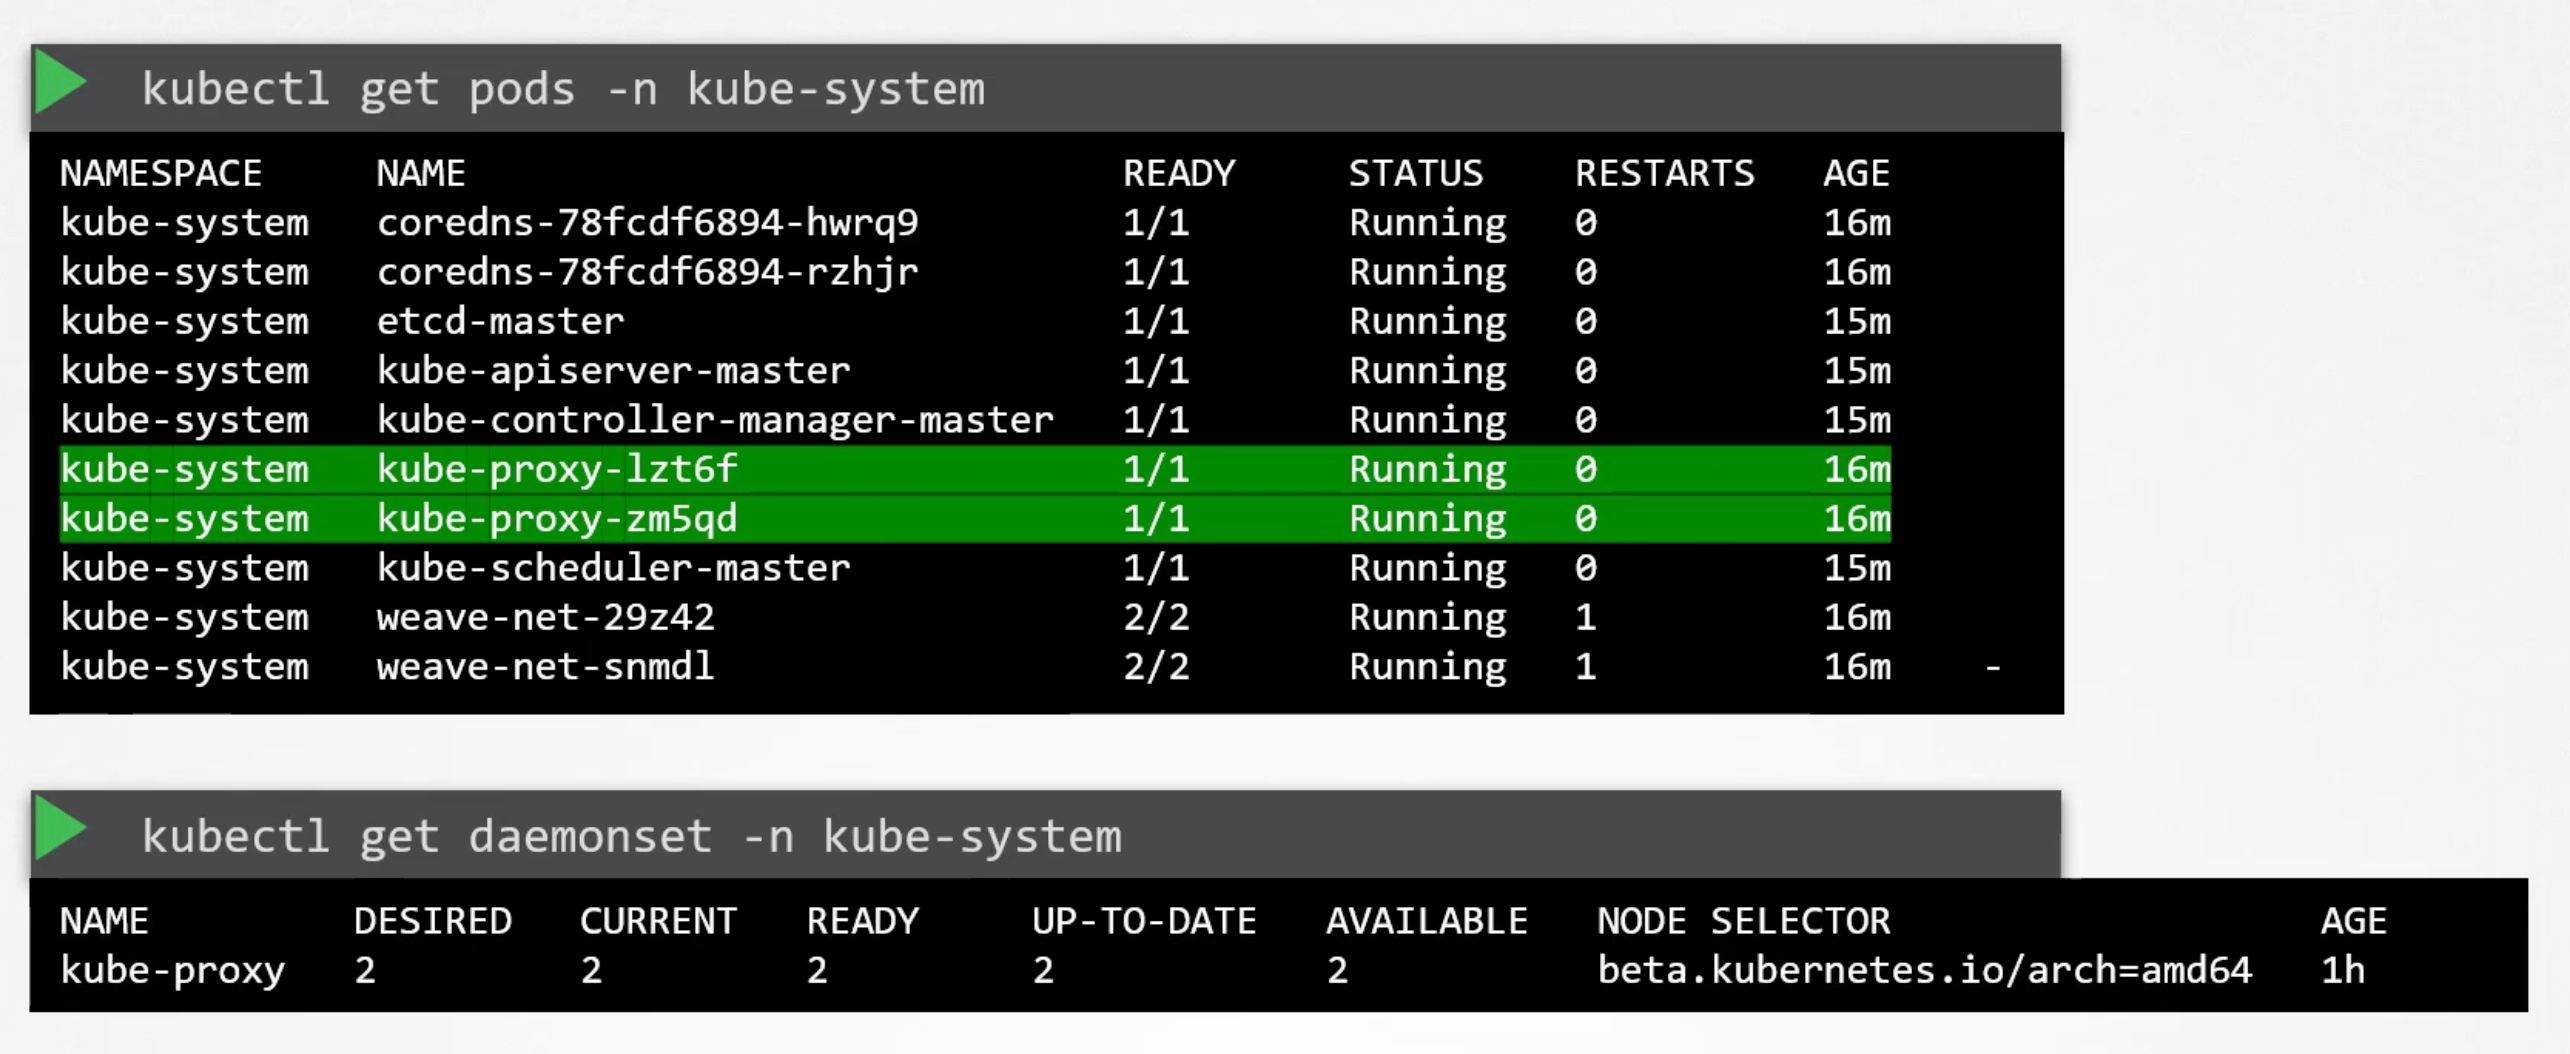Click the Running status of etcd-master

coord(1427,321)
